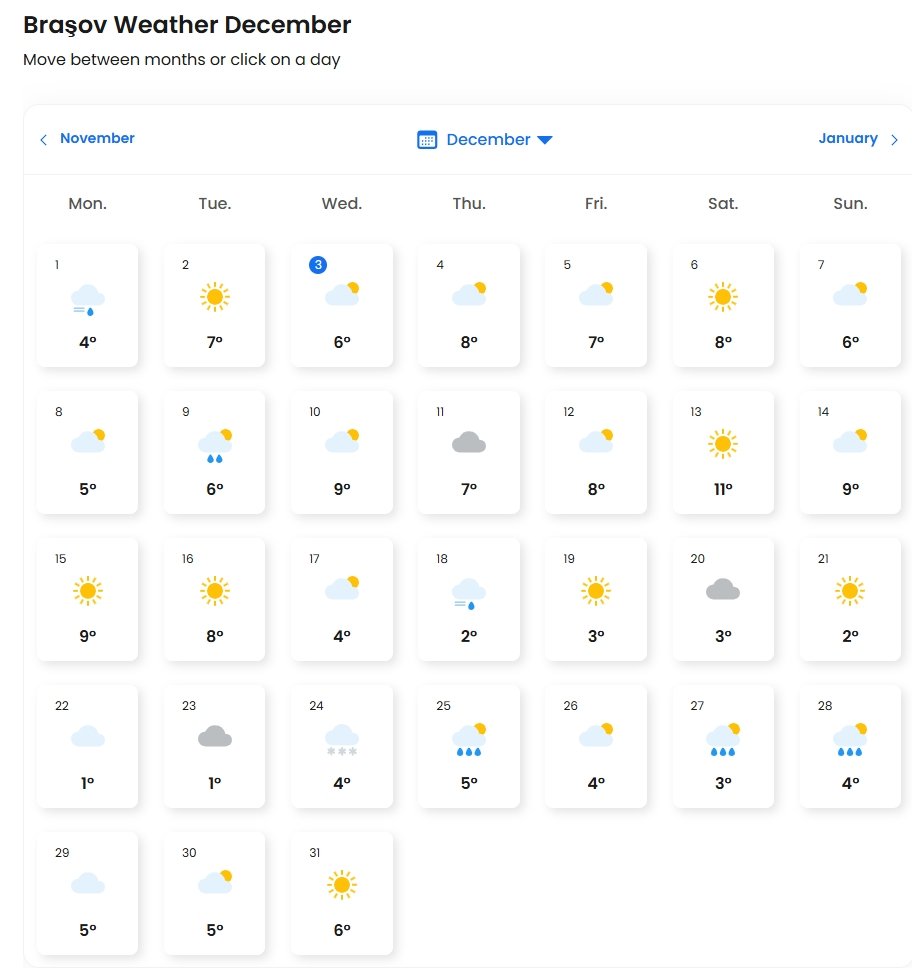Click the heavy rain icon on December 25
912x973 pixels.
tap(469, 740)
